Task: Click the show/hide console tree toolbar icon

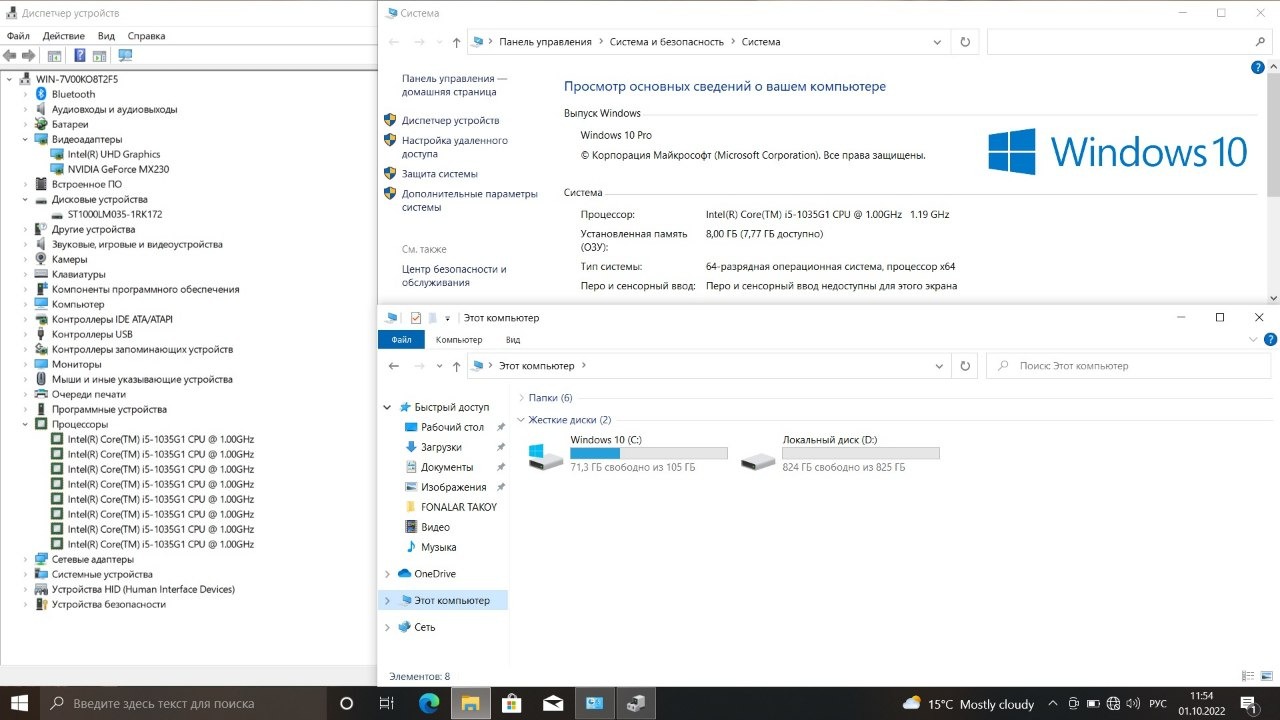Action: pyautogui.click(x=54, y=56)
